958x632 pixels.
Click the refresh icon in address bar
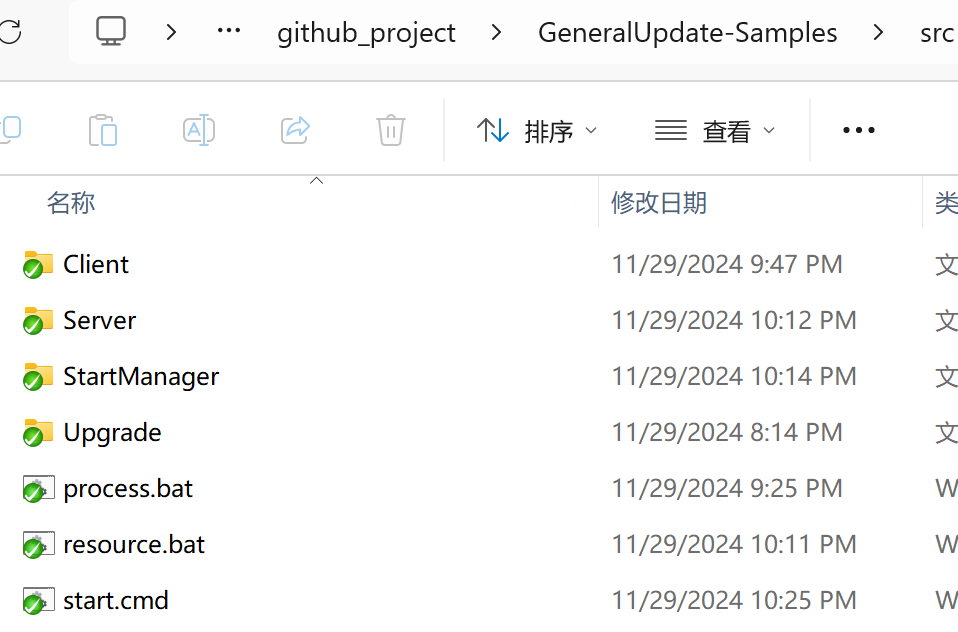[10, 32]
